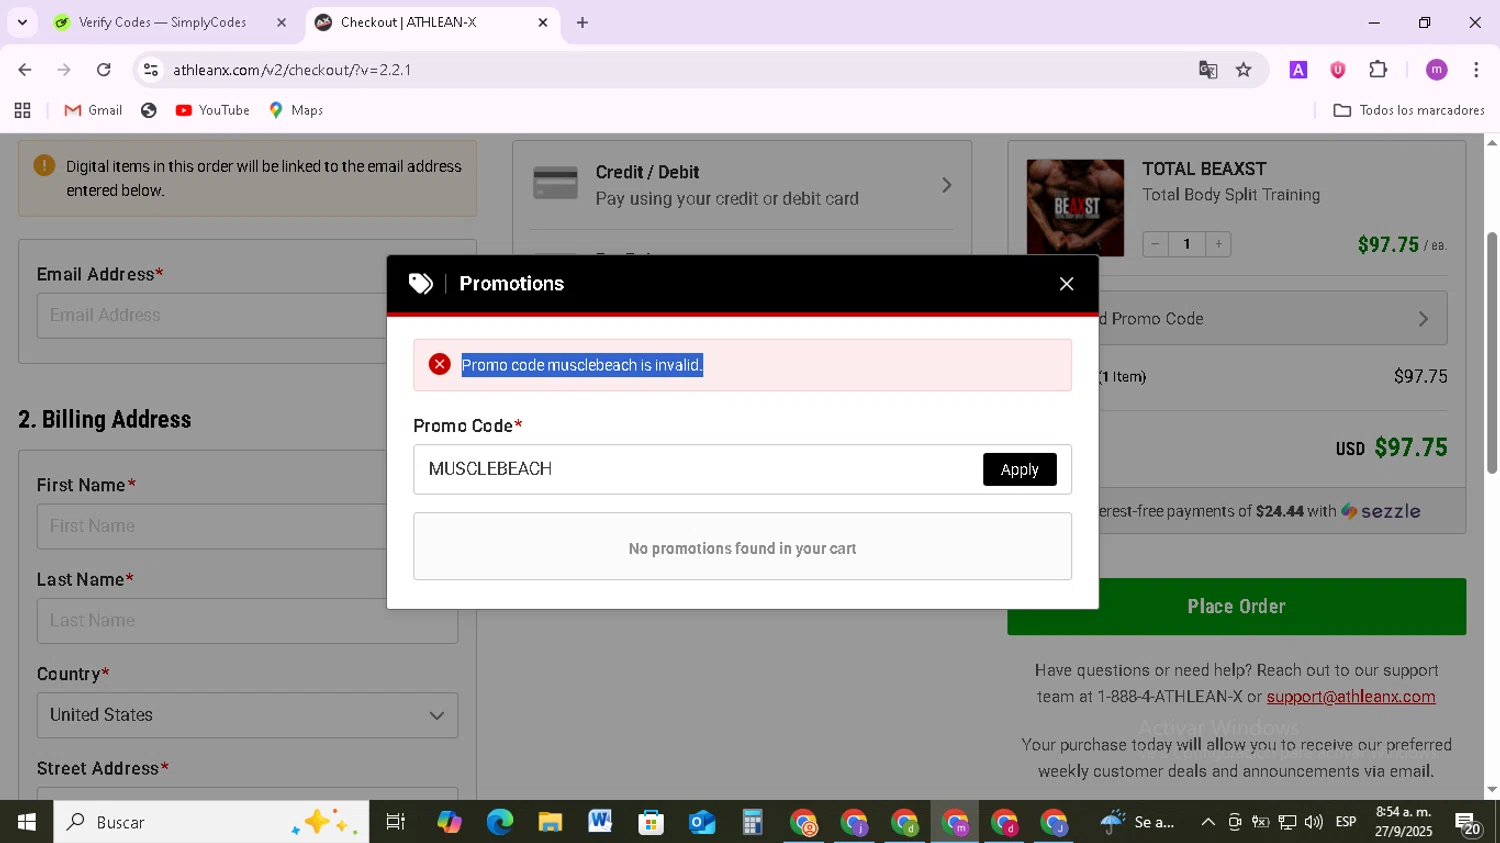This screenshot has height=843, width=1500.
Task: Close the Promotions dialog
Action: (1066, 284)
